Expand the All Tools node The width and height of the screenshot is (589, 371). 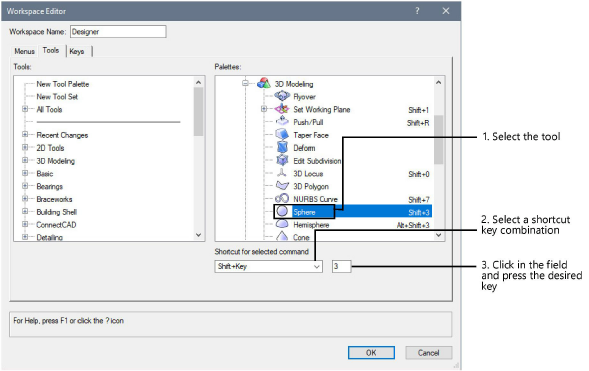(25, 109)
